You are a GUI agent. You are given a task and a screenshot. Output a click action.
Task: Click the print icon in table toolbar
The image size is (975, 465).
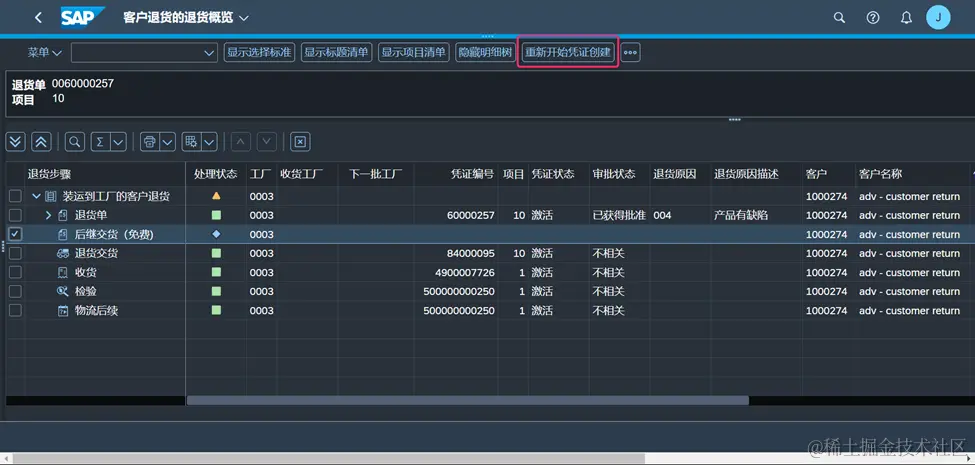(149, 142)
